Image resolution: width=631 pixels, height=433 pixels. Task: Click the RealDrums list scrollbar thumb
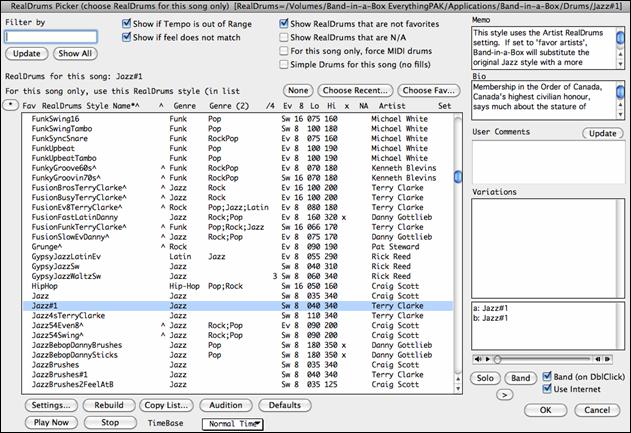458,177
